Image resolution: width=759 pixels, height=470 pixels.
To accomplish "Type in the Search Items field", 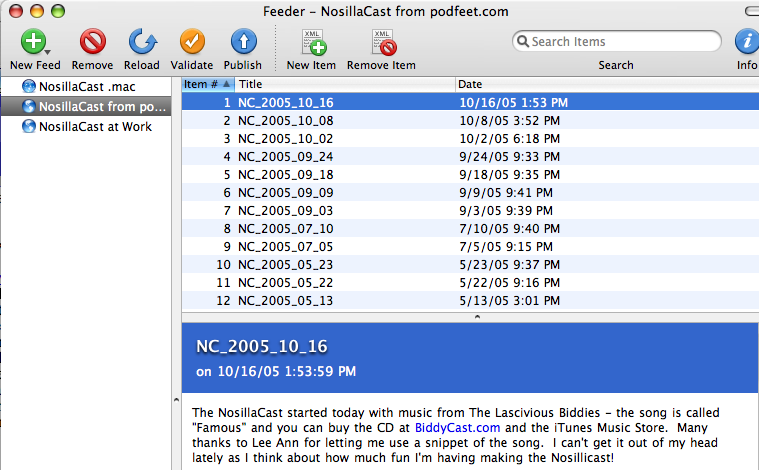I will pyautogui.click(x=620, y=42).
